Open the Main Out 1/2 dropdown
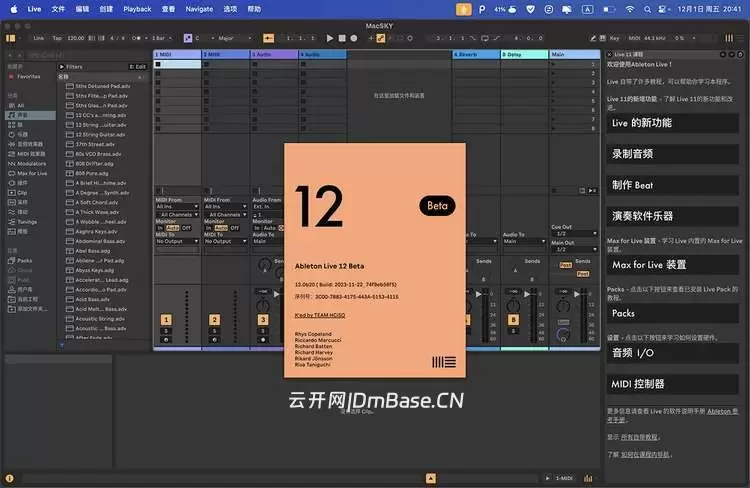The width and height of the screenshot is (750, 488). point(574,249)
